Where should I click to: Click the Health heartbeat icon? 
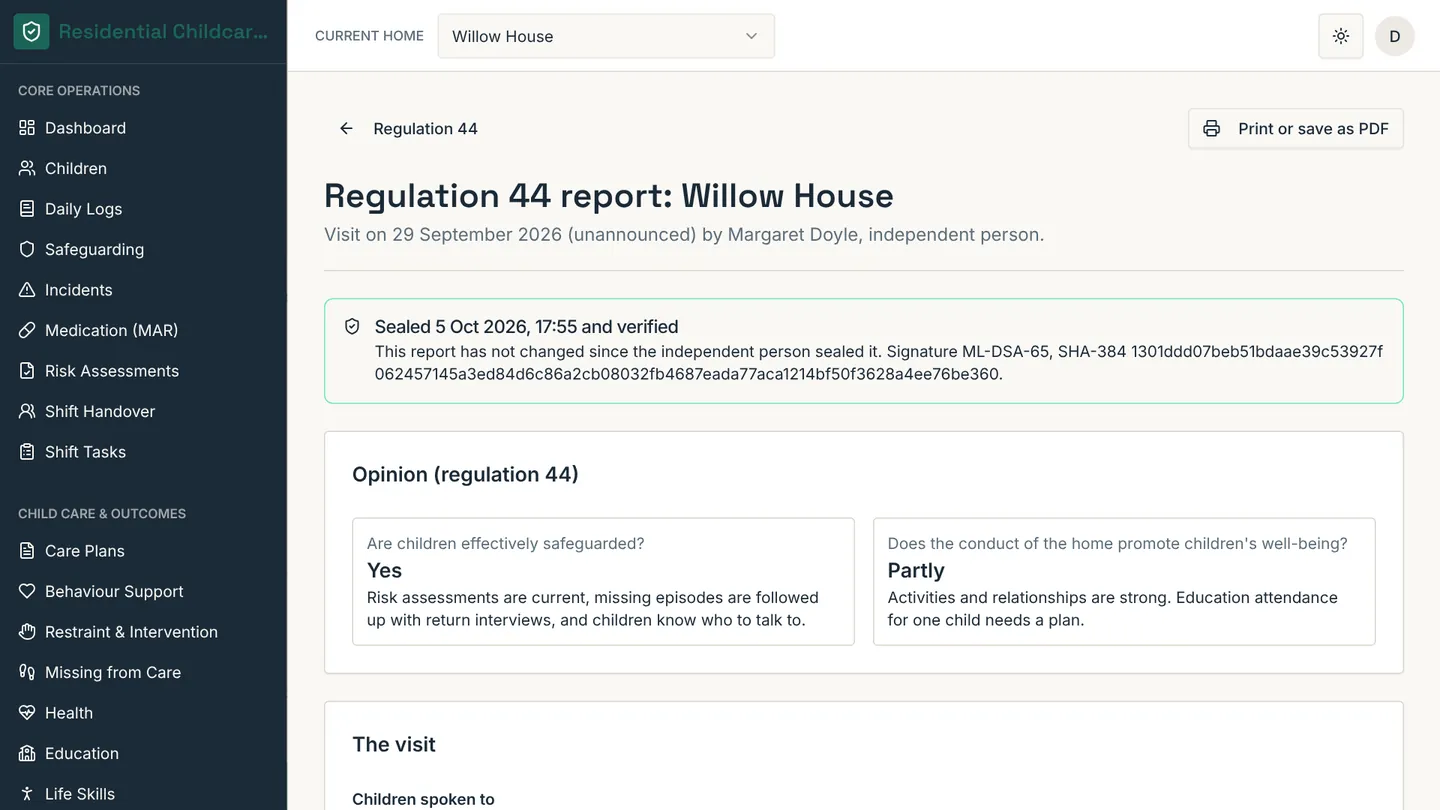27,713
